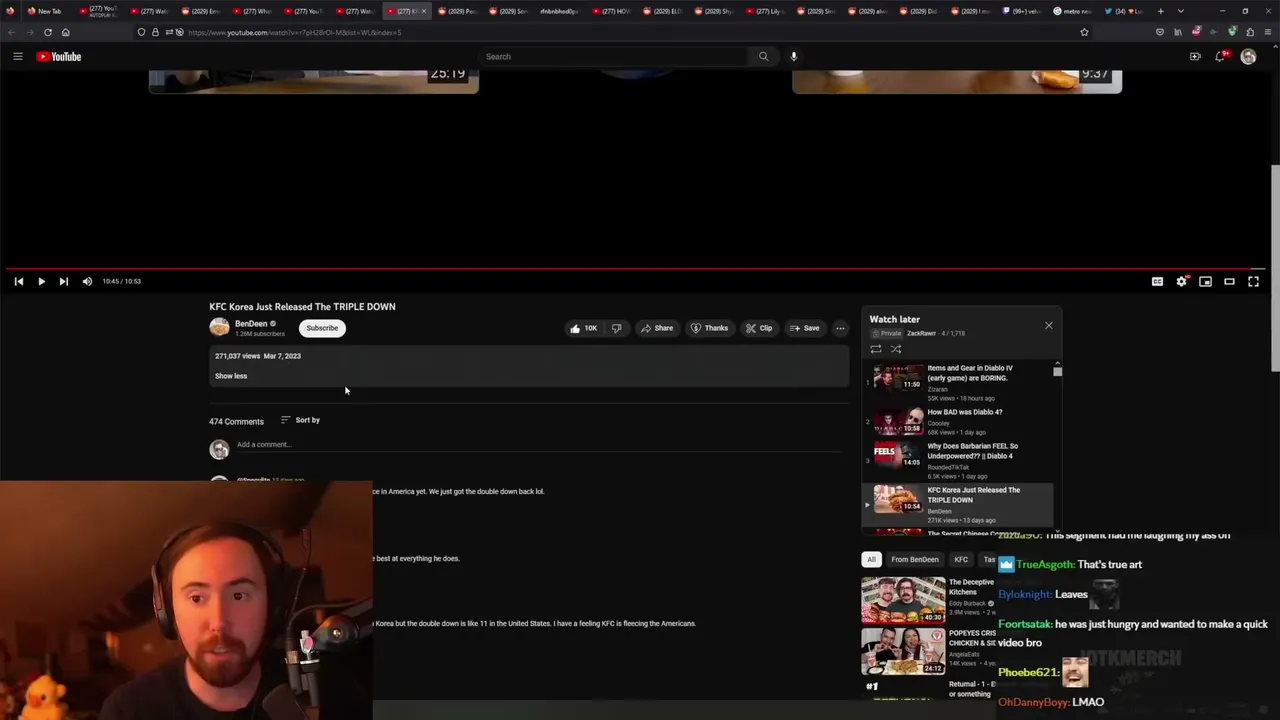
Task: Reload the page in the browser
Action: click(48, 32)
